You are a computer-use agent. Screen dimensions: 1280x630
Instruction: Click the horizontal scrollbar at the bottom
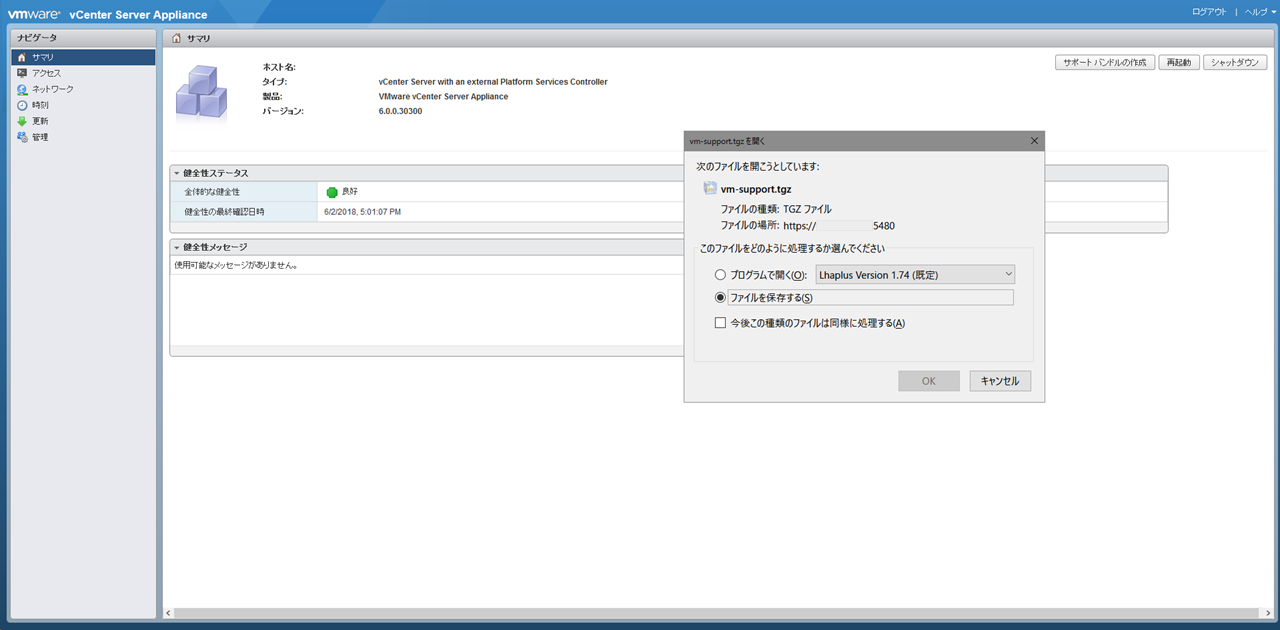716,612
